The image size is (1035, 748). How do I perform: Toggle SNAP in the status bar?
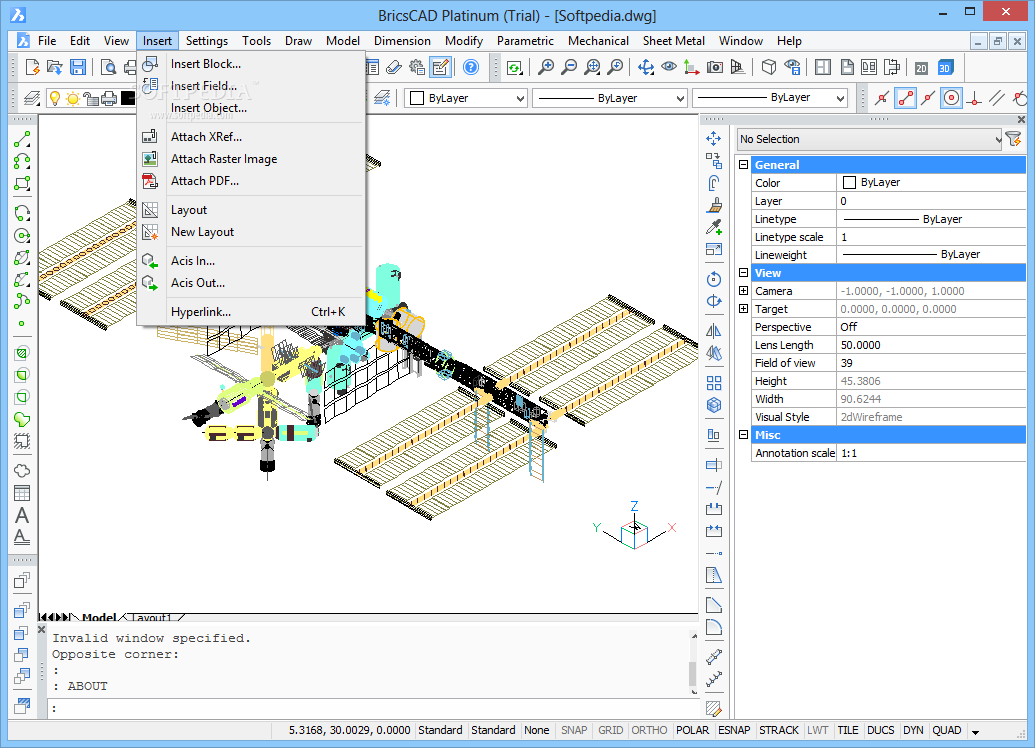[x=574, y=730]
